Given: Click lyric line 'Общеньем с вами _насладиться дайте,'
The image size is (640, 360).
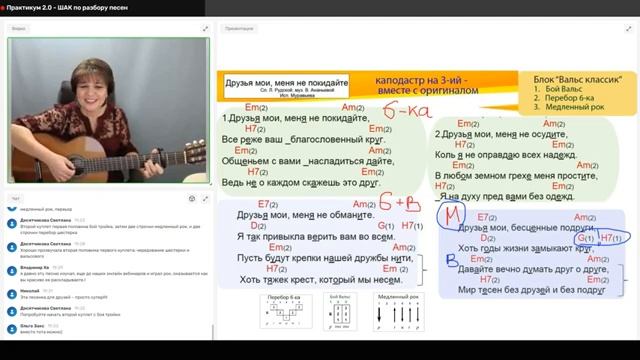Looking at the screenshot, I should [x=308, y=161].
